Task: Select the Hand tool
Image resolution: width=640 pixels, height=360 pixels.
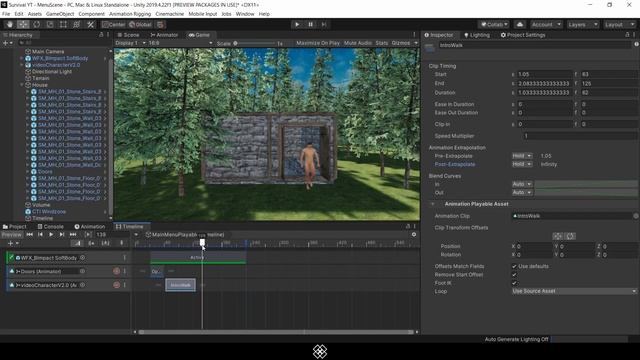Action: pos(9,24)
